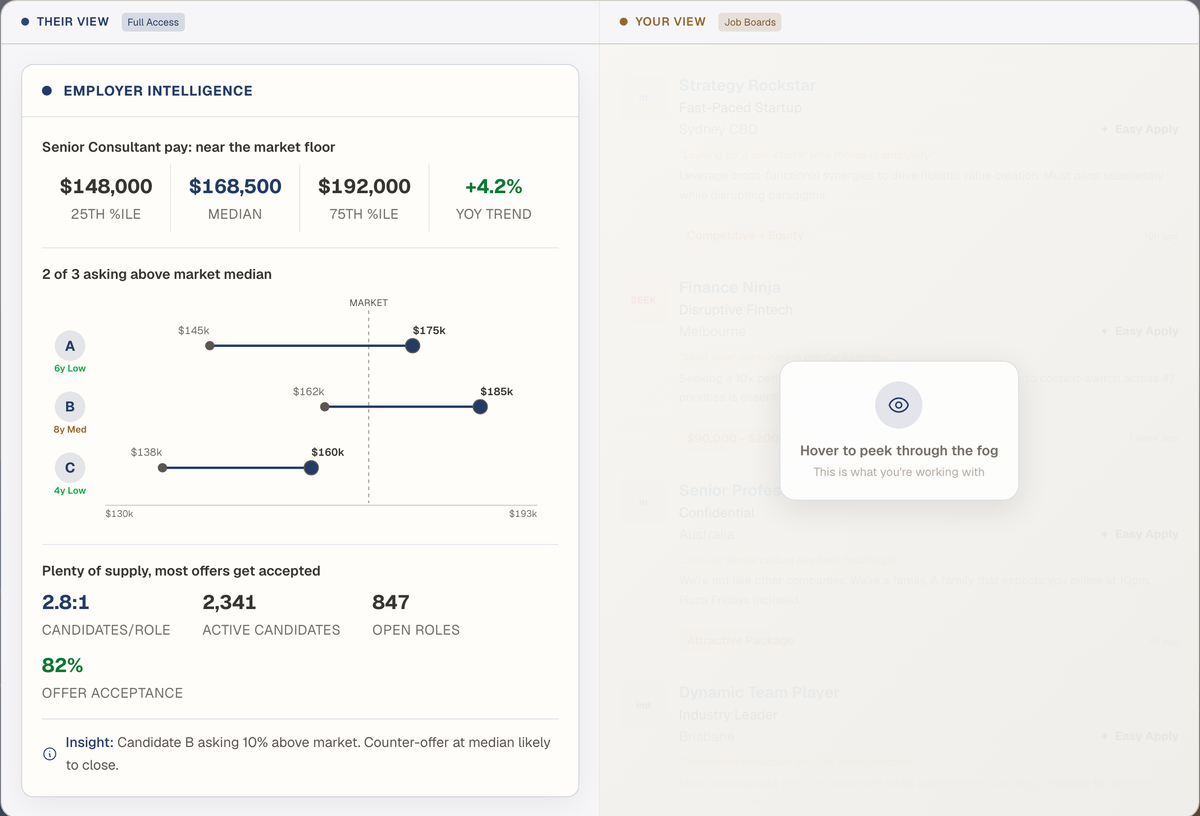Screen dimensions: 1200x816
Task: Click the info icon beside the Insight text
Action: click(x=50, y=754)
